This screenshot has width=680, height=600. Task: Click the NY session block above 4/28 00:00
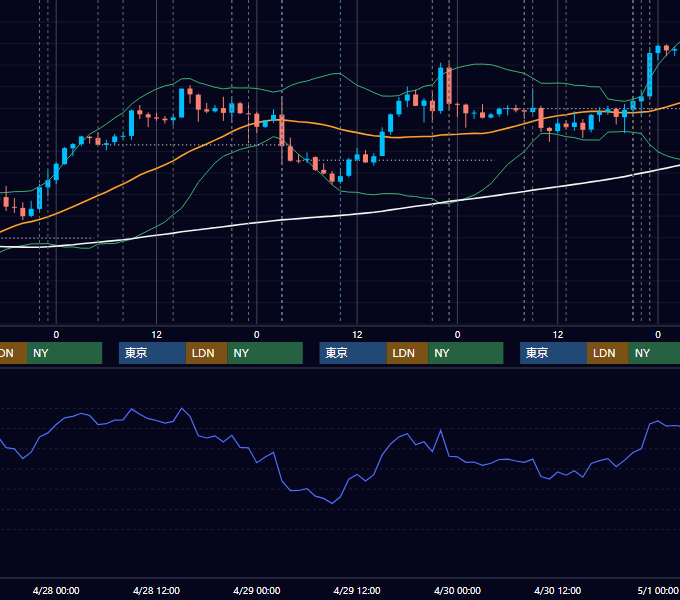[x=64, y=353]
